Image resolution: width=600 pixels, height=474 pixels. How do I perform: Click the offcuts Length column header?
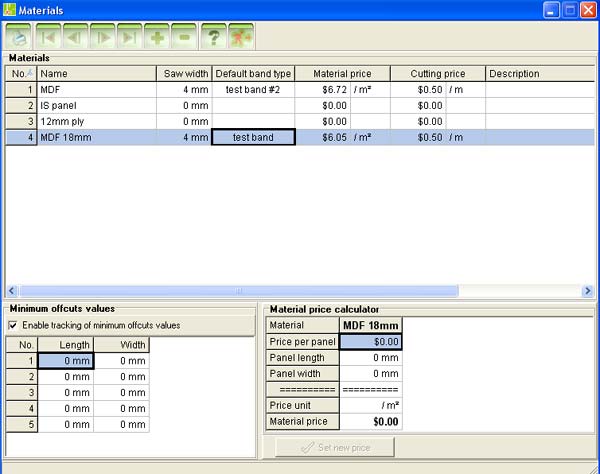pyautogui.click(x=66, y=345)
